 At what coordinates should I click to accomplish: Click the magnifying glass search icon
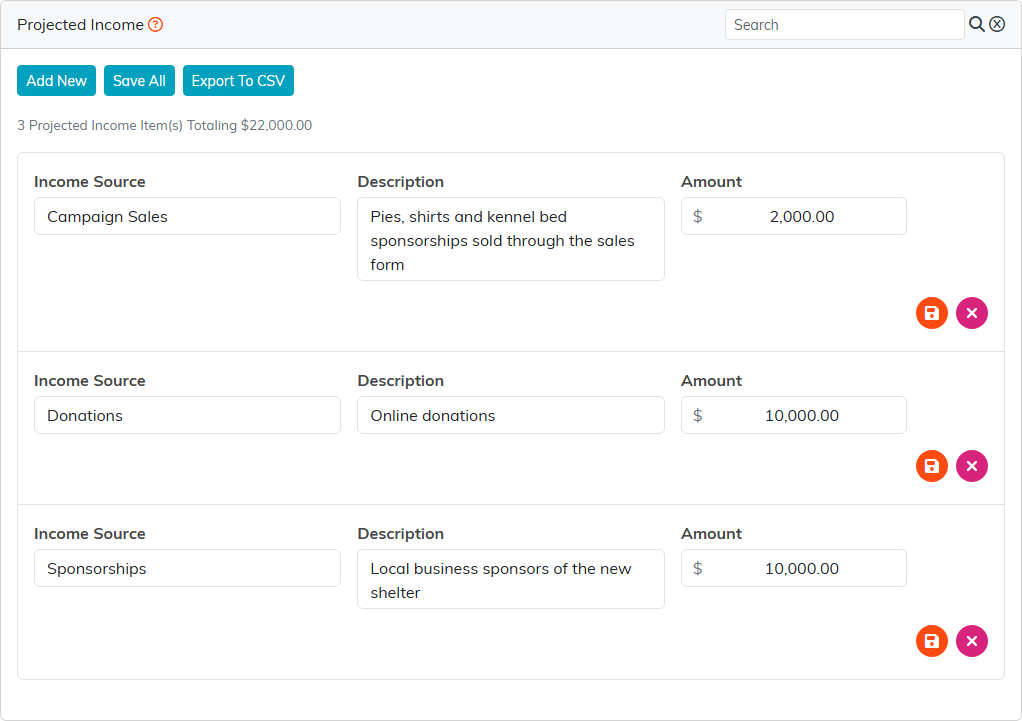click(x=976, y=25)
